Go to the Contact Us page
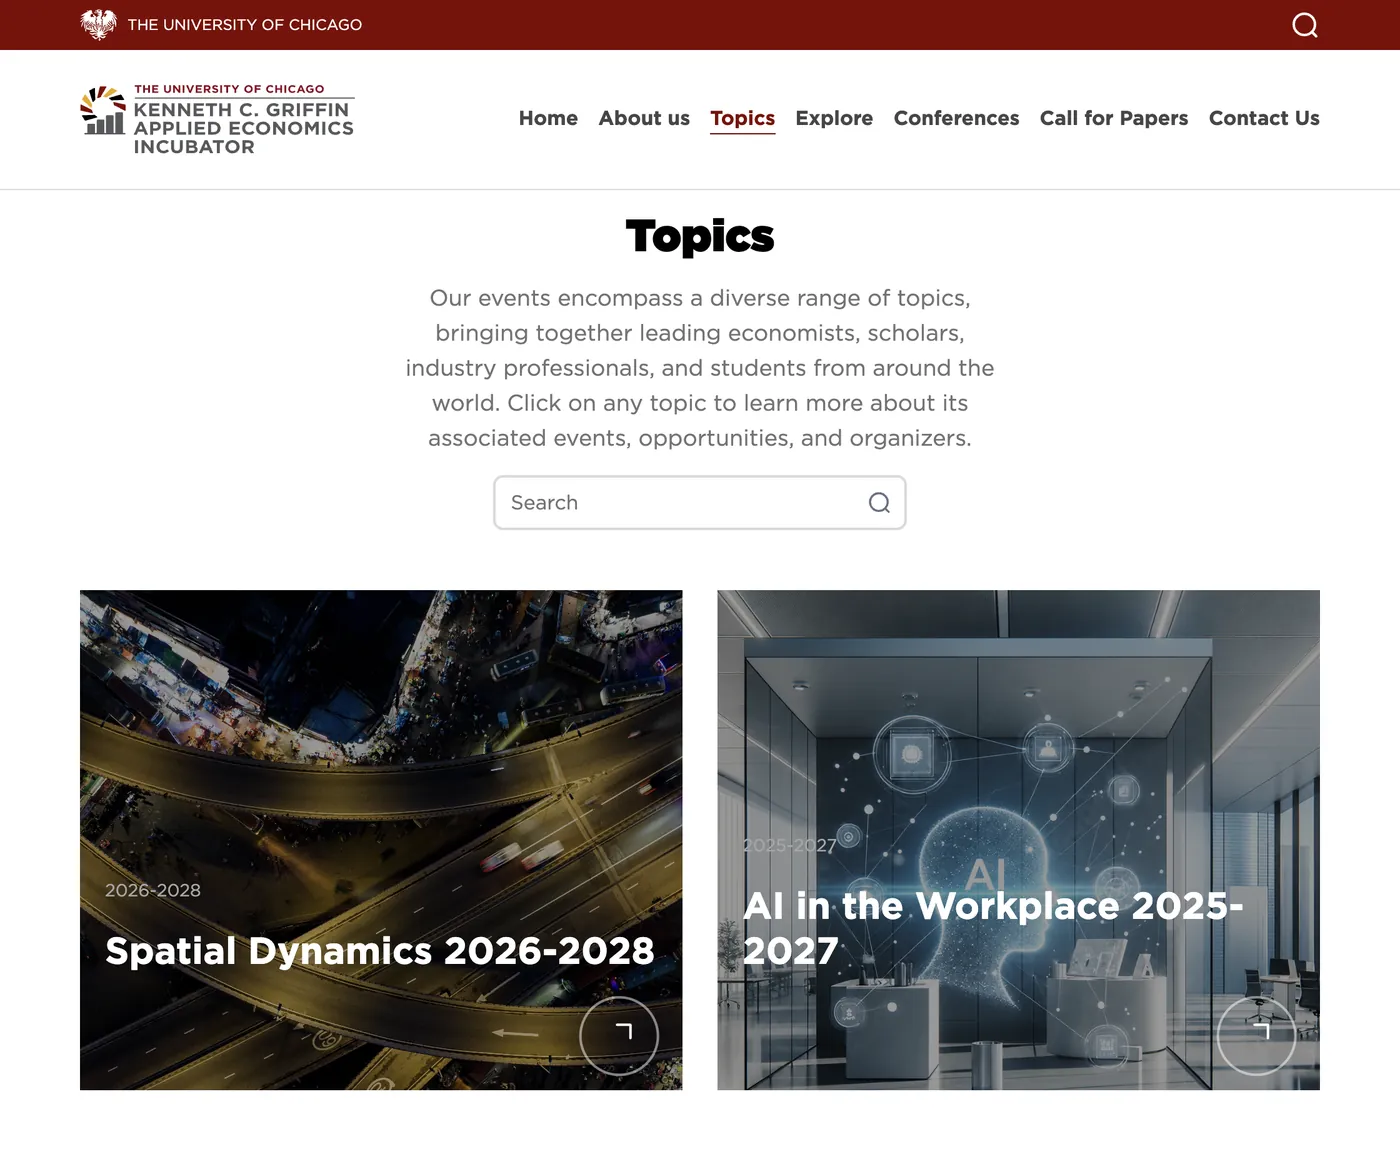This screenshot has width=1400, height=1174. point(1264,118)
